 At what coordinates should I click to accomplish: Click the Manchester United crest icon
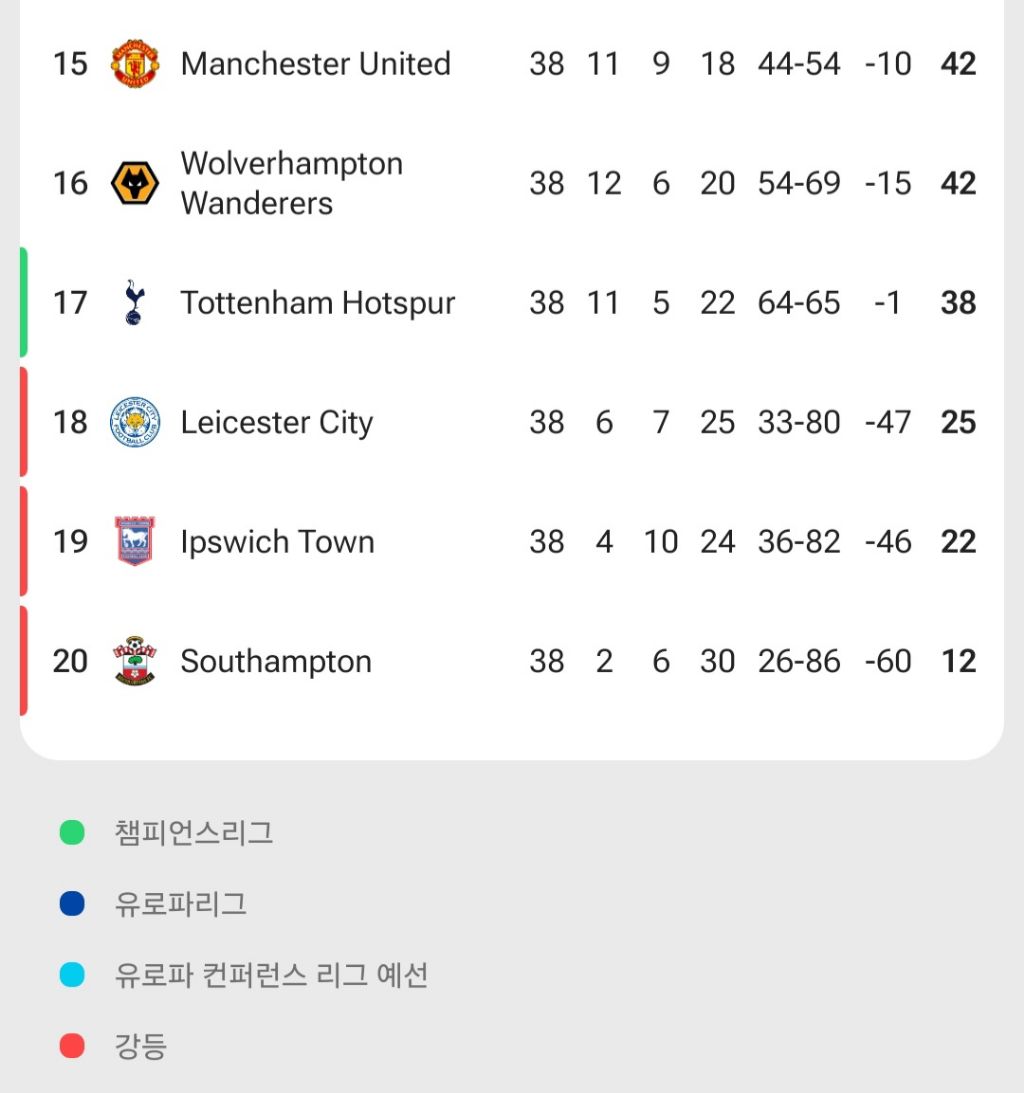pyautogui.click(x=135, y=64)
